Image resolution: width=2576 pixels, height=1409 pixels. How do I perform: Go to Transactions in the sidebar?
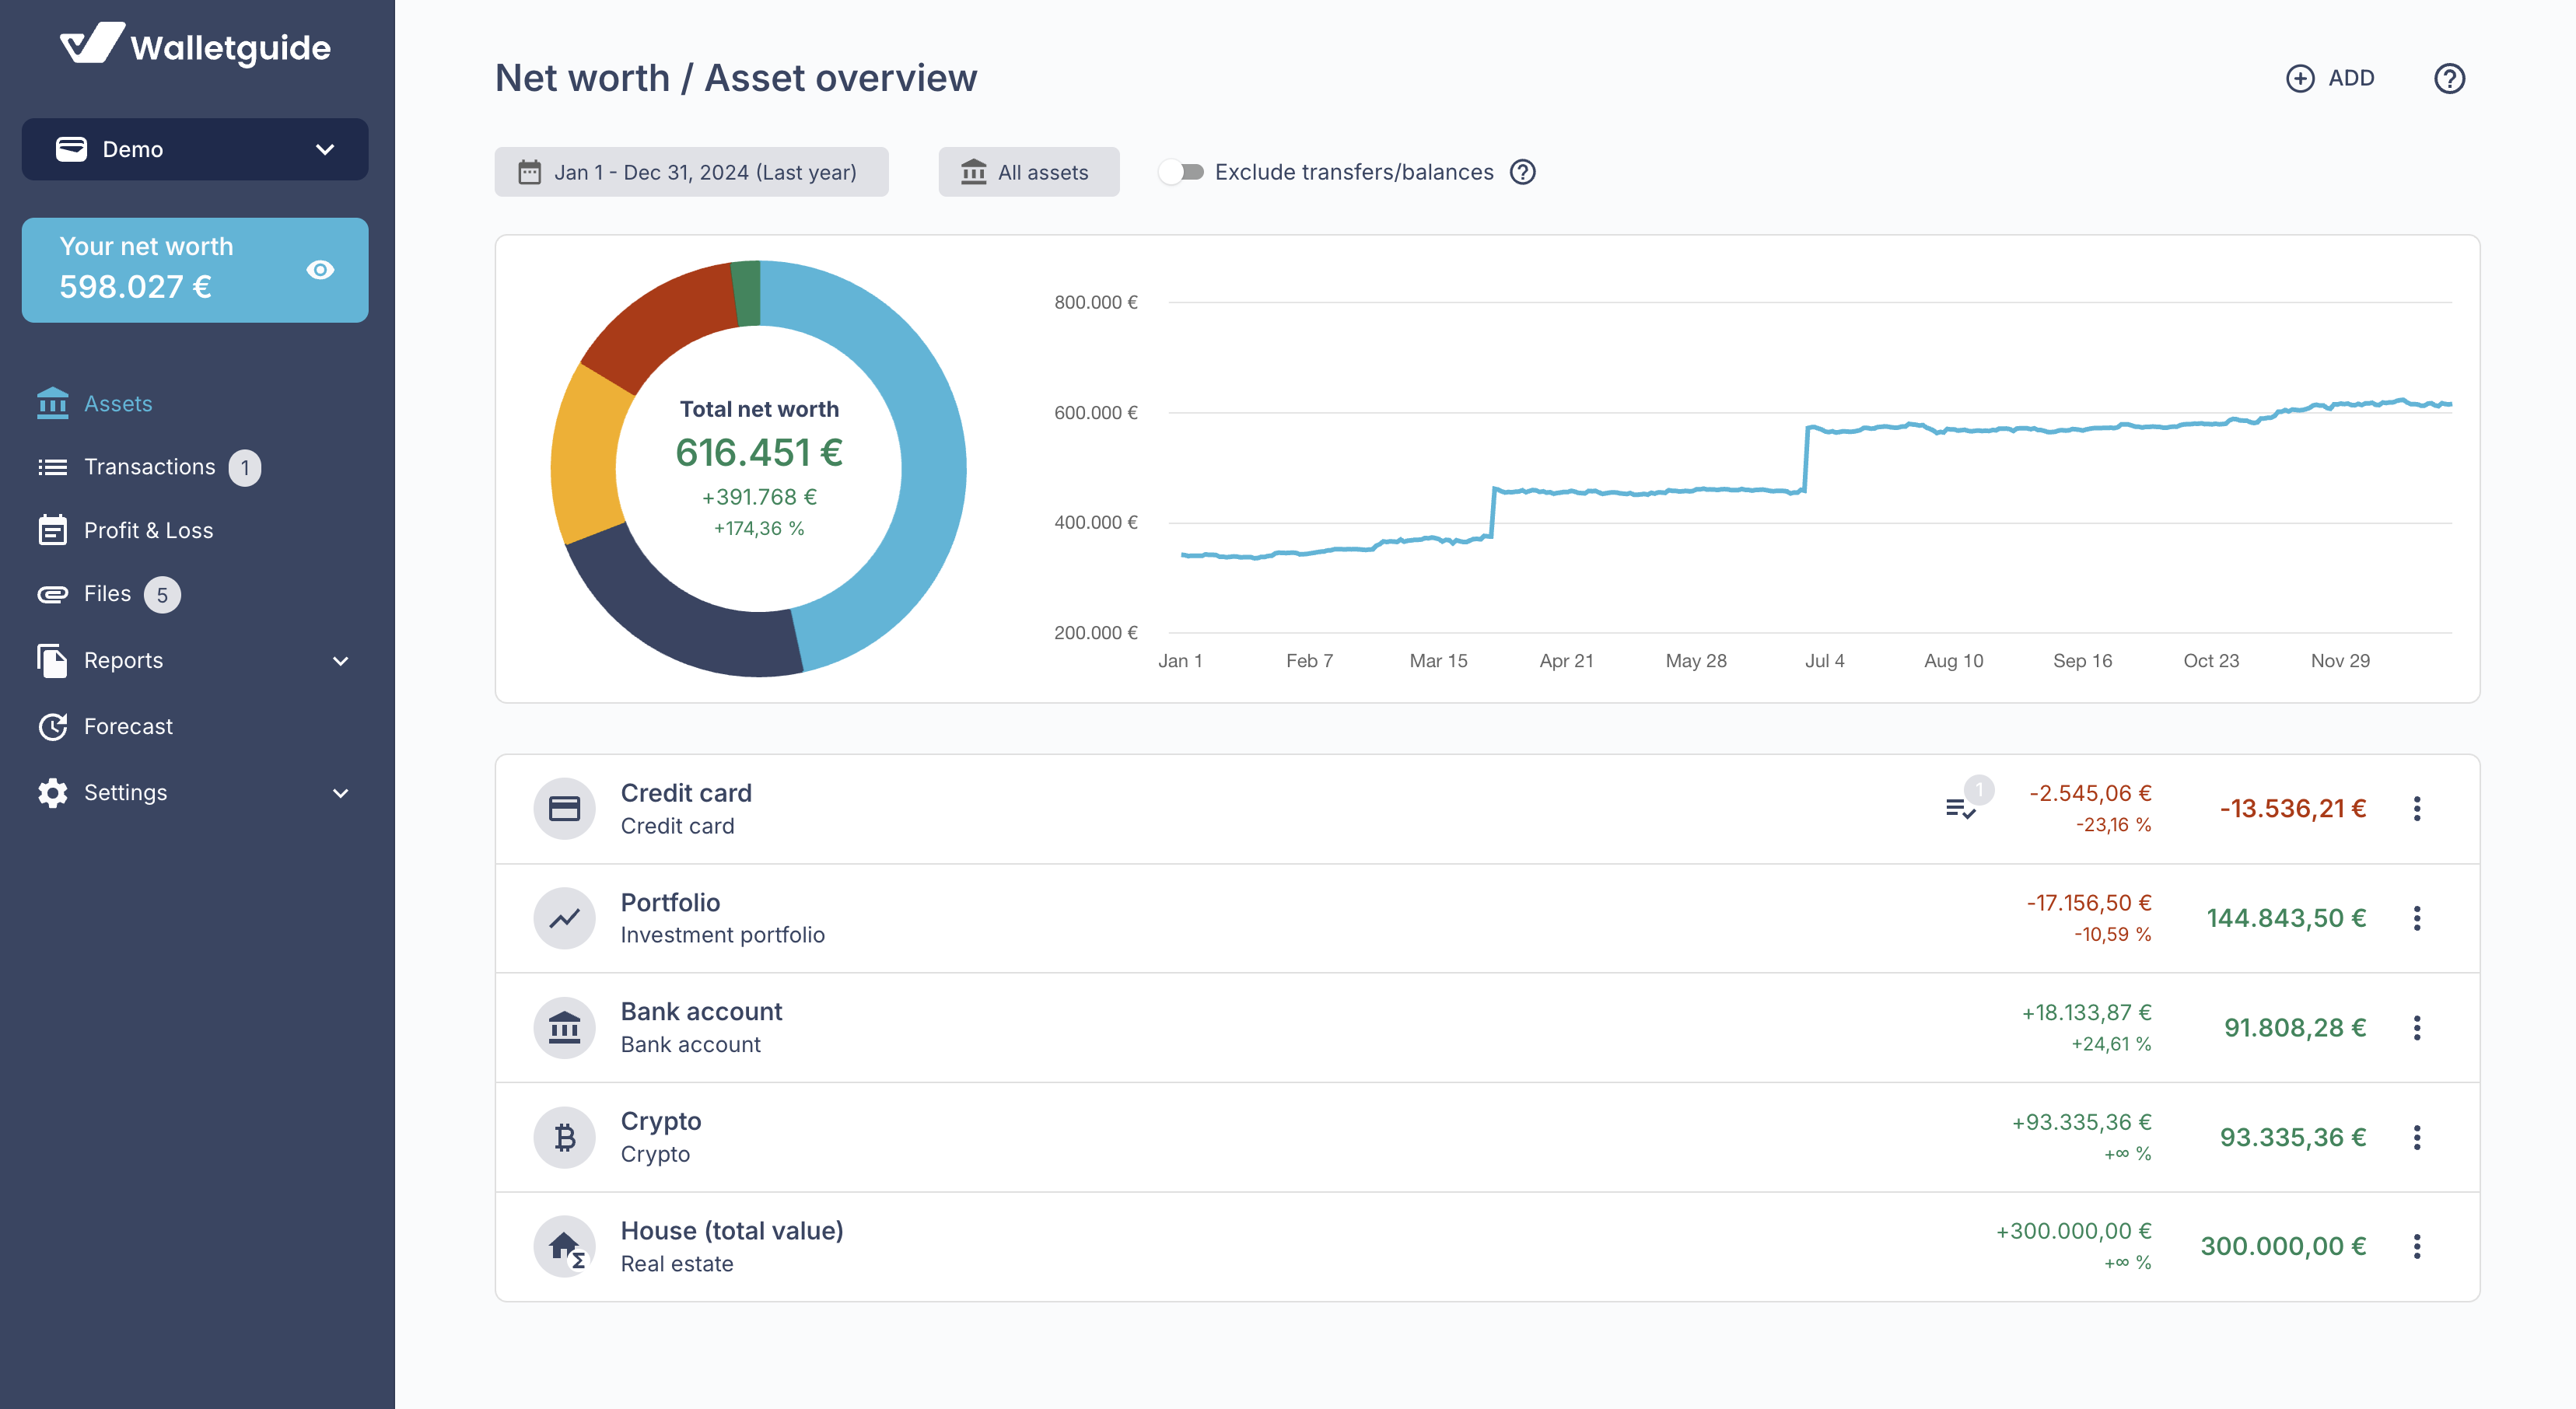coord(149,467)
